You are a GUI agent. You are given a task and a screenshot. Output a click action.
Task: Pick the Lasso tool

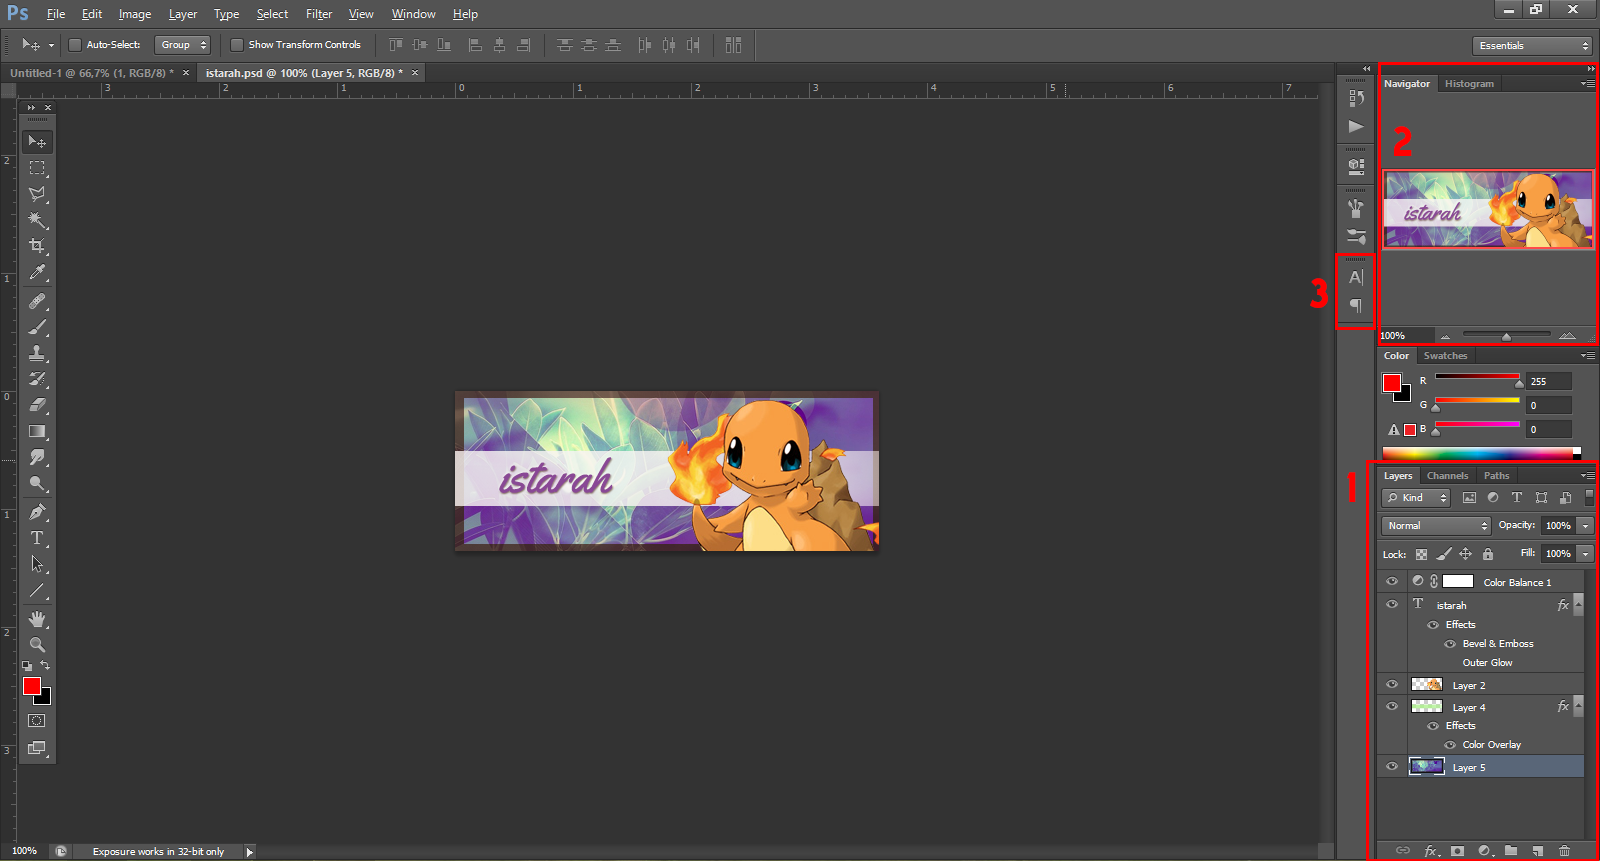(37, 194)
